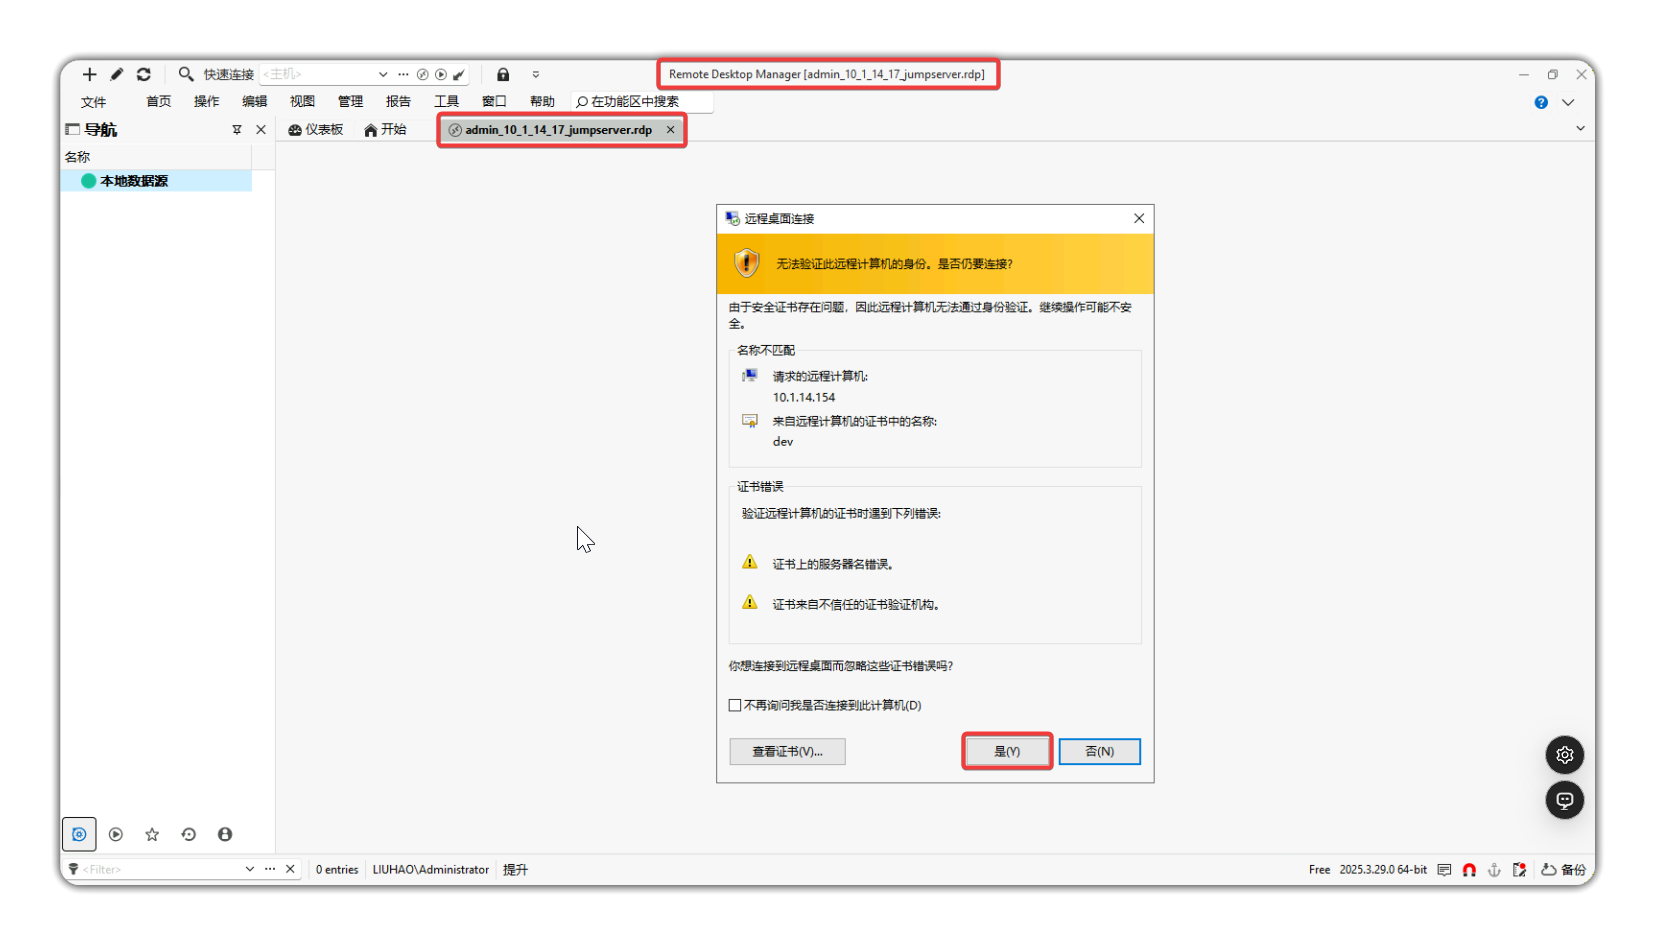Expand the ribbon chevron next to help icon
The width and height of the screenshot is (1655, 925).
click(1568, 102)
